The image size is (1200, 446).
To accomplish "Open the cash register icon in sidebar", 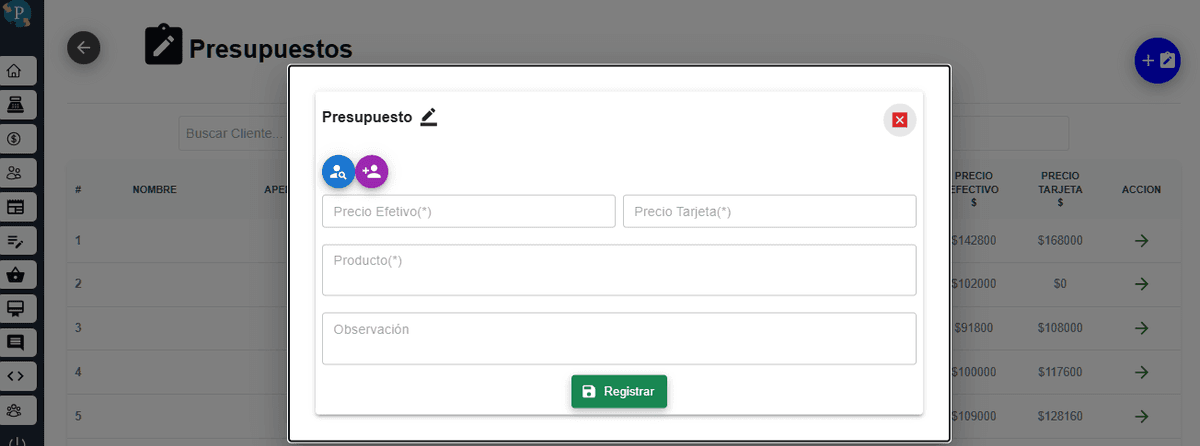I will tap(15, 104).
